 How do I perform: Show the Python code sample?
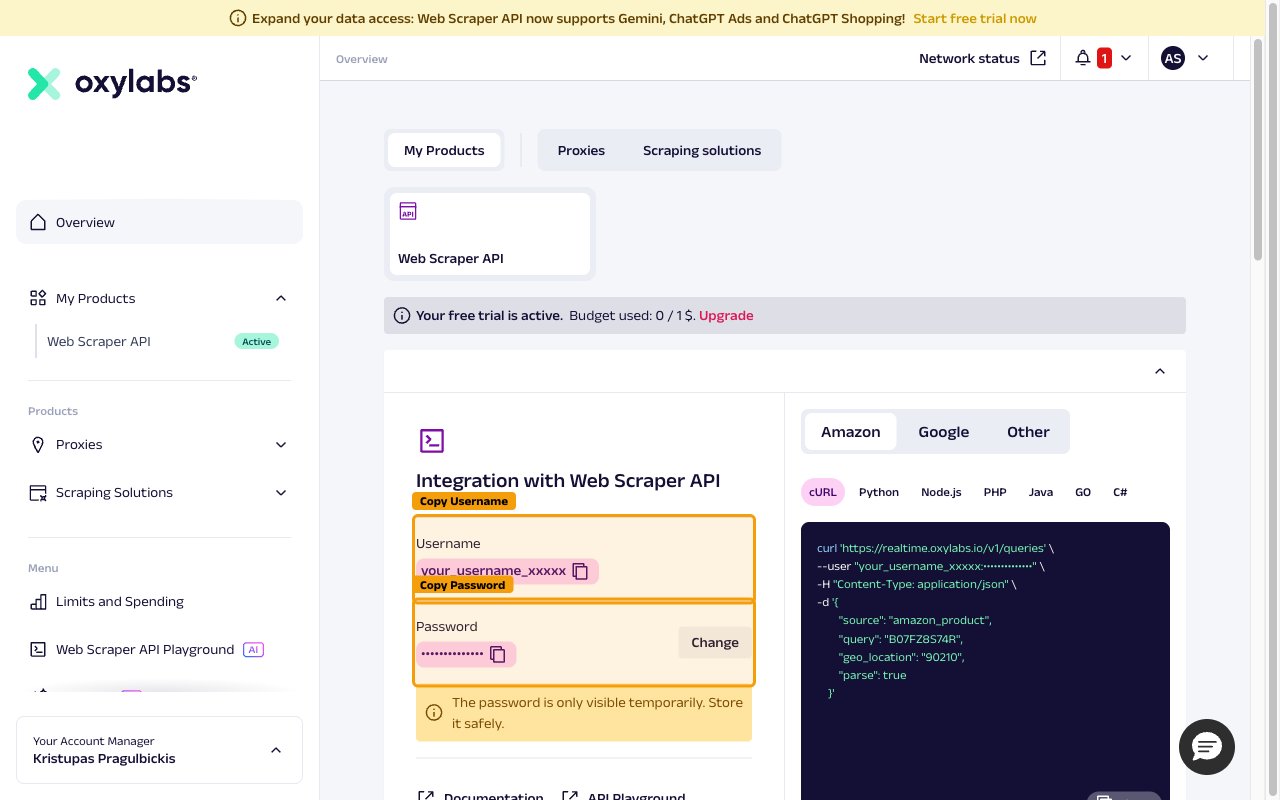(x=879, y=492)
